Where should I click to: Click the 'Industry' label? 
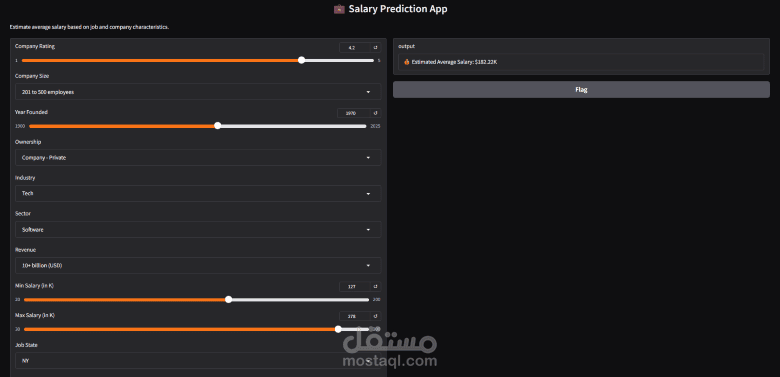tap(25, 178)
